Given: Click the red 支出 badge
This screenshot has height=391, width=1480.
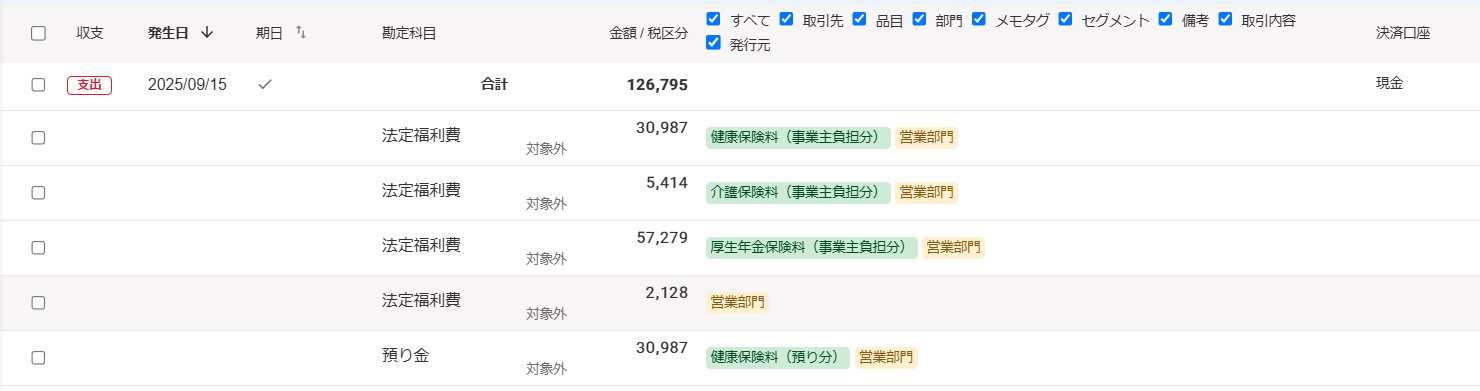Looking at the screenshot, I should coord(89,85).
